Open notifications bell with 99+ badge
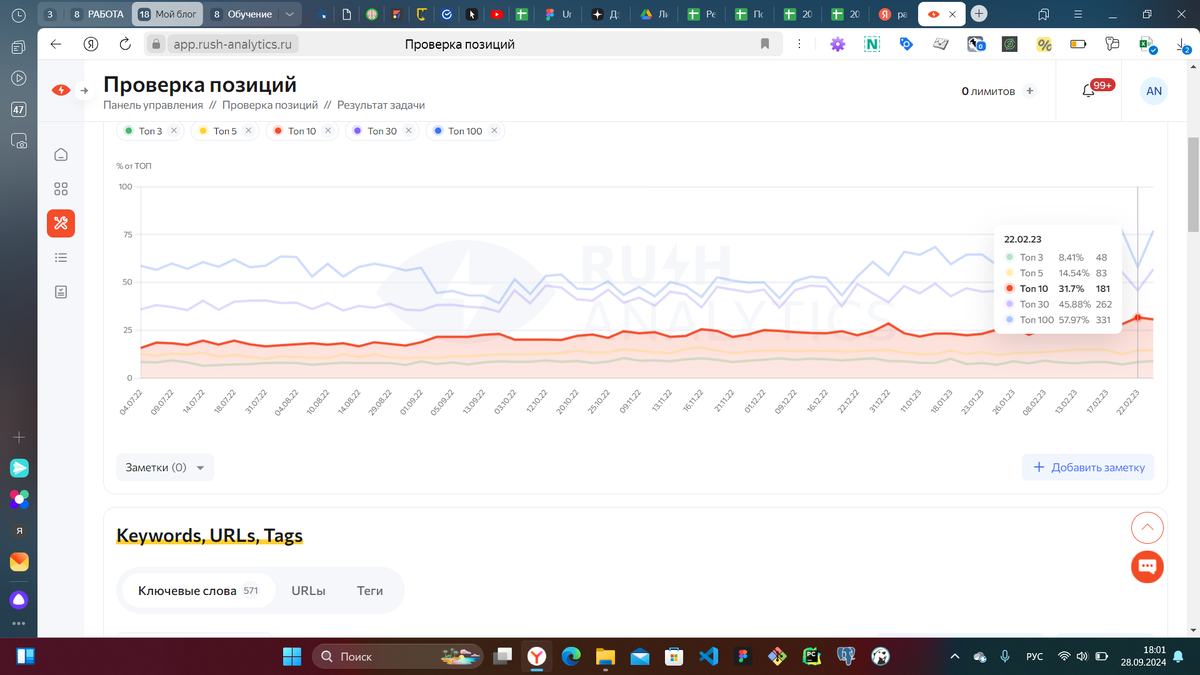1200x675 pixels. coord(1089,90)
